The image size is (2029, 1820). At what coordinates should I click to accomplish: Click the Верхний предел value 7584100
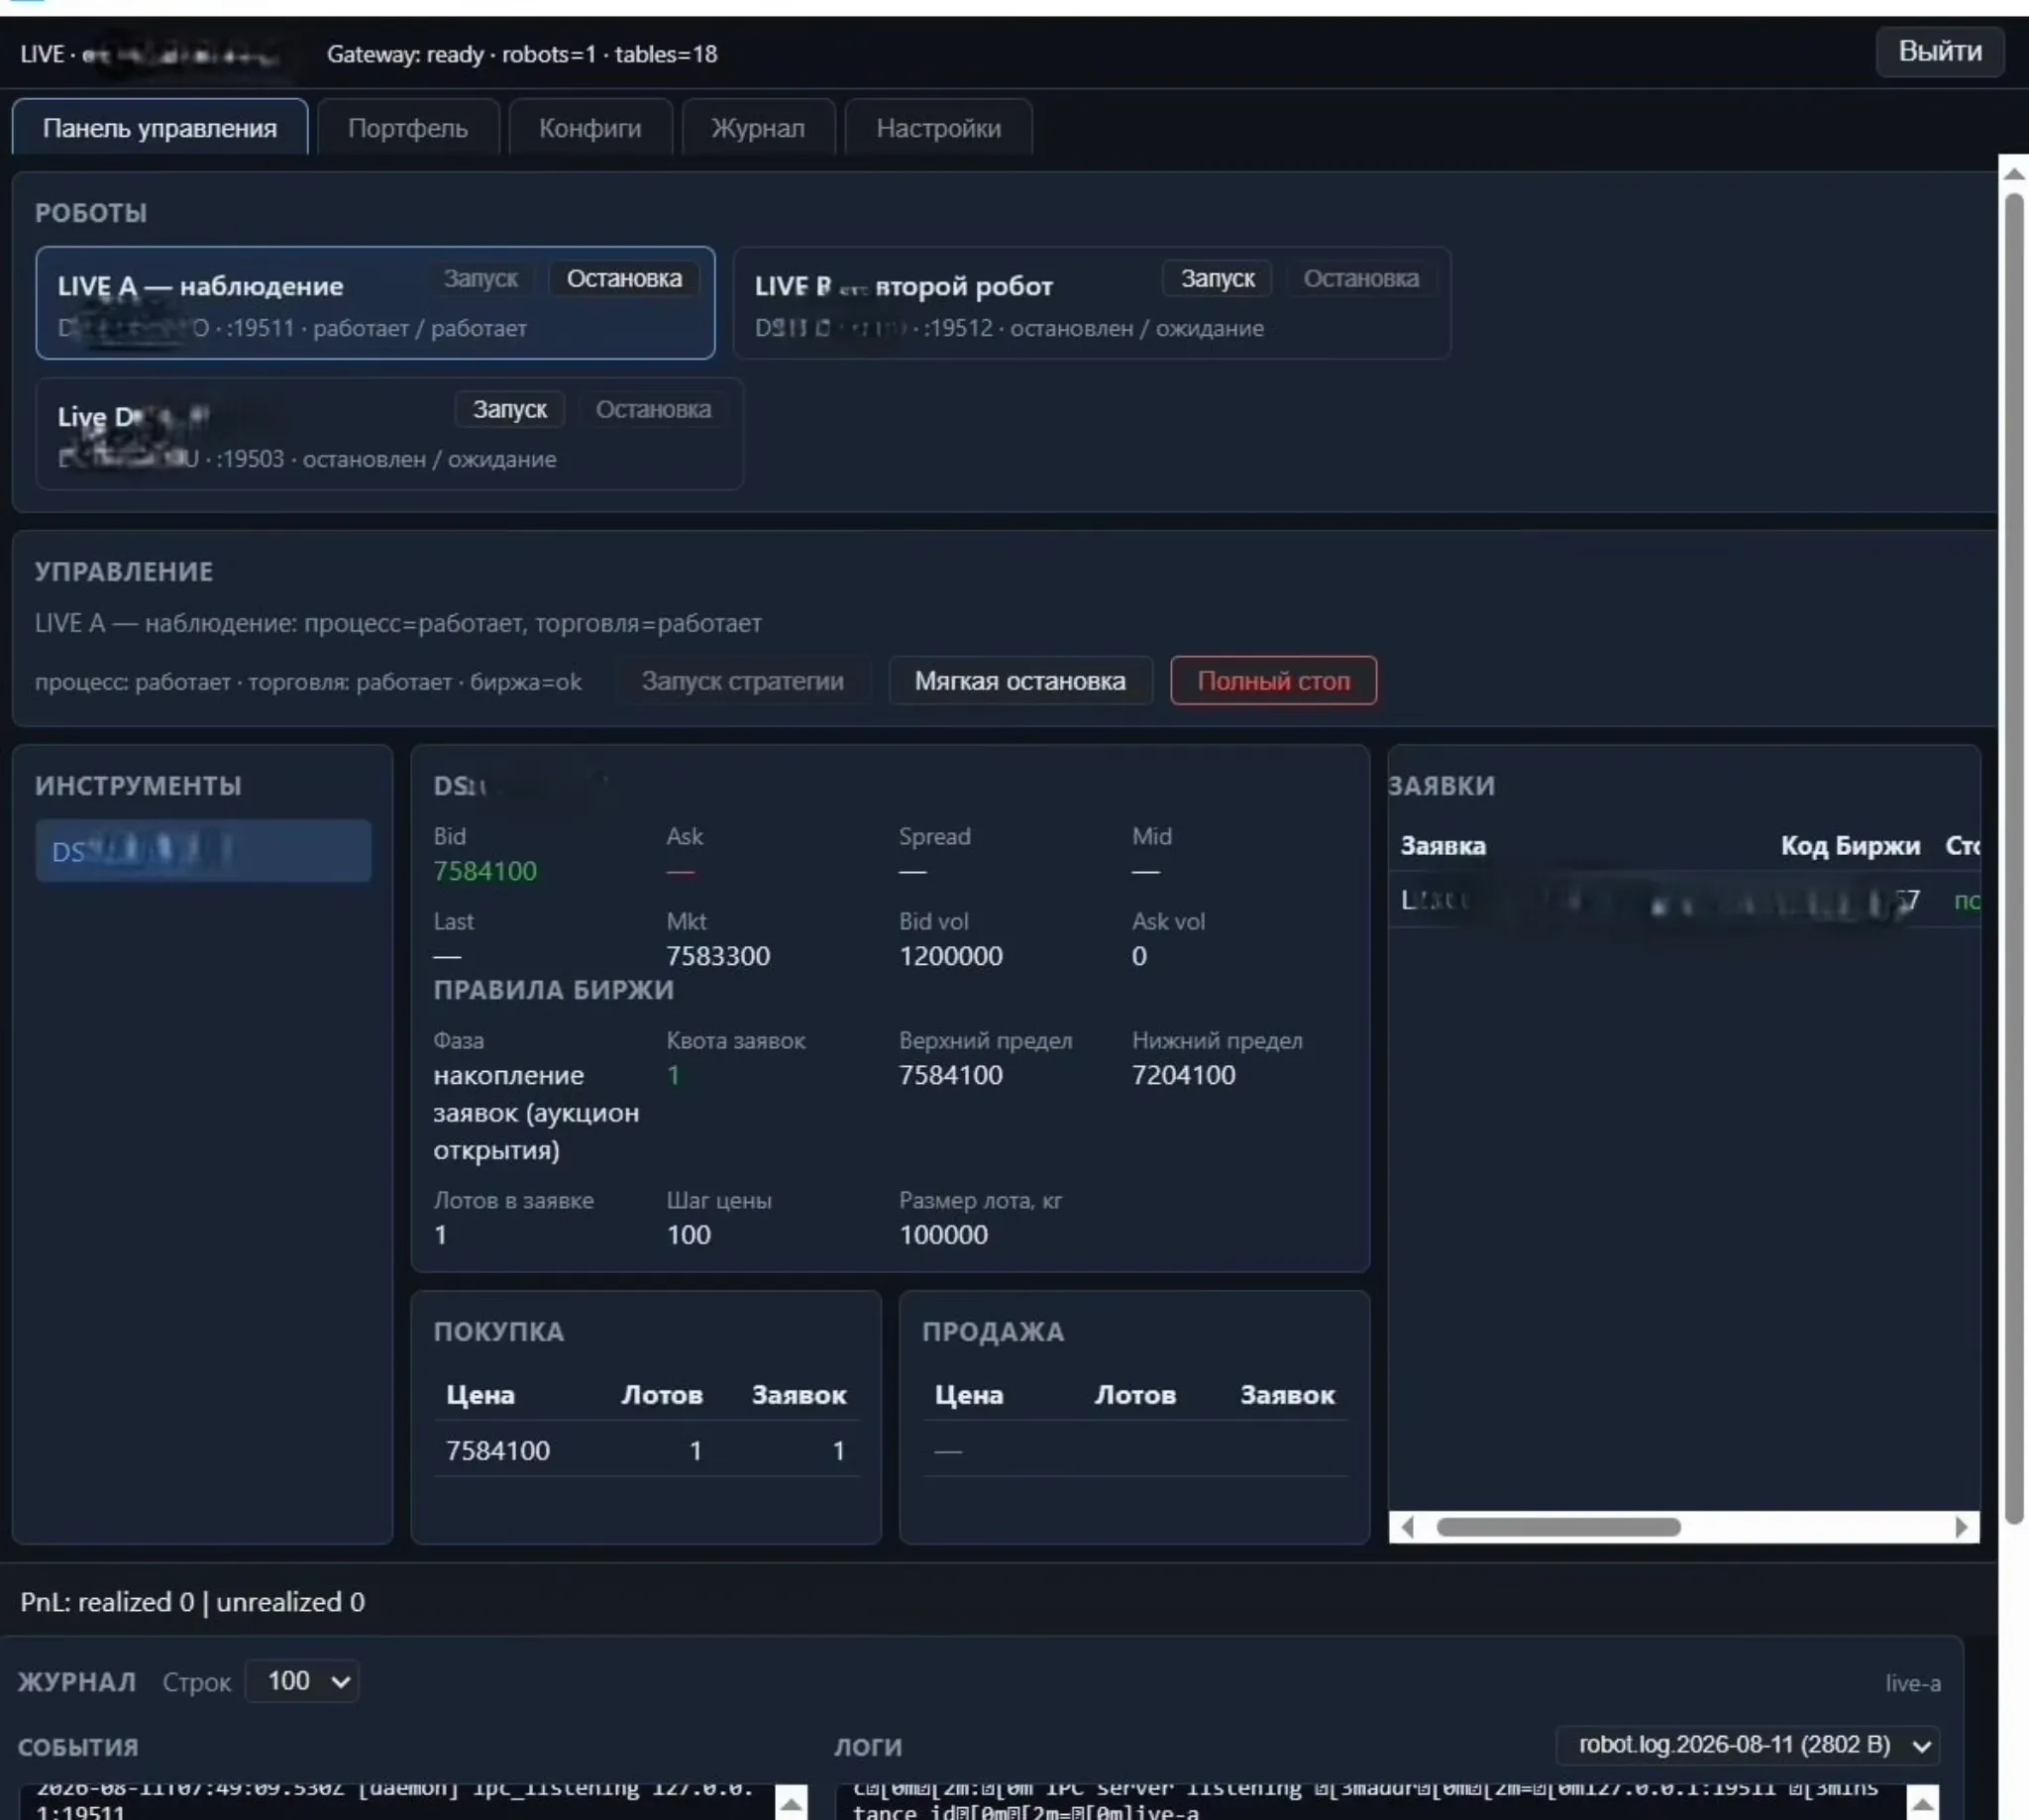(950, 1075)
